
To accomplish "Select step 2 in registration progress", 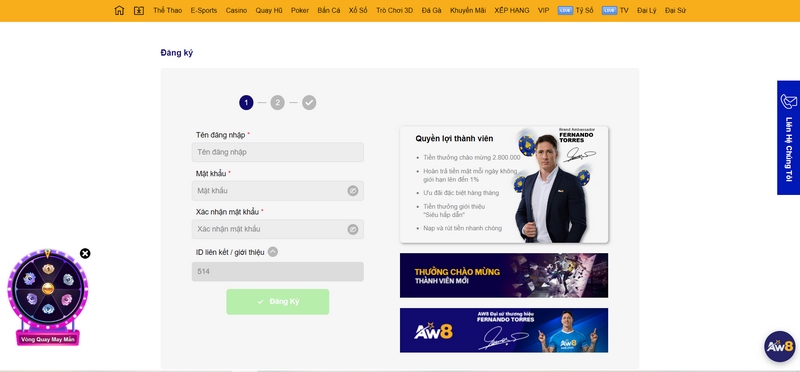I will tap(277, 103).
